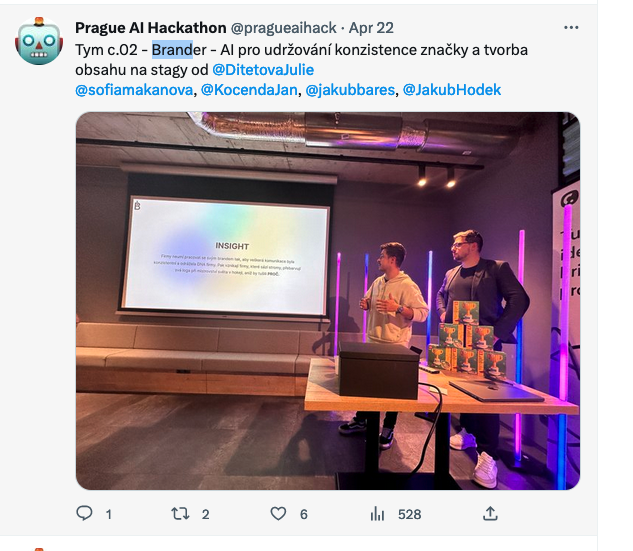The image size is (633, 551).
Task: Open the three-dot more options menu
Action: (571, 27)
